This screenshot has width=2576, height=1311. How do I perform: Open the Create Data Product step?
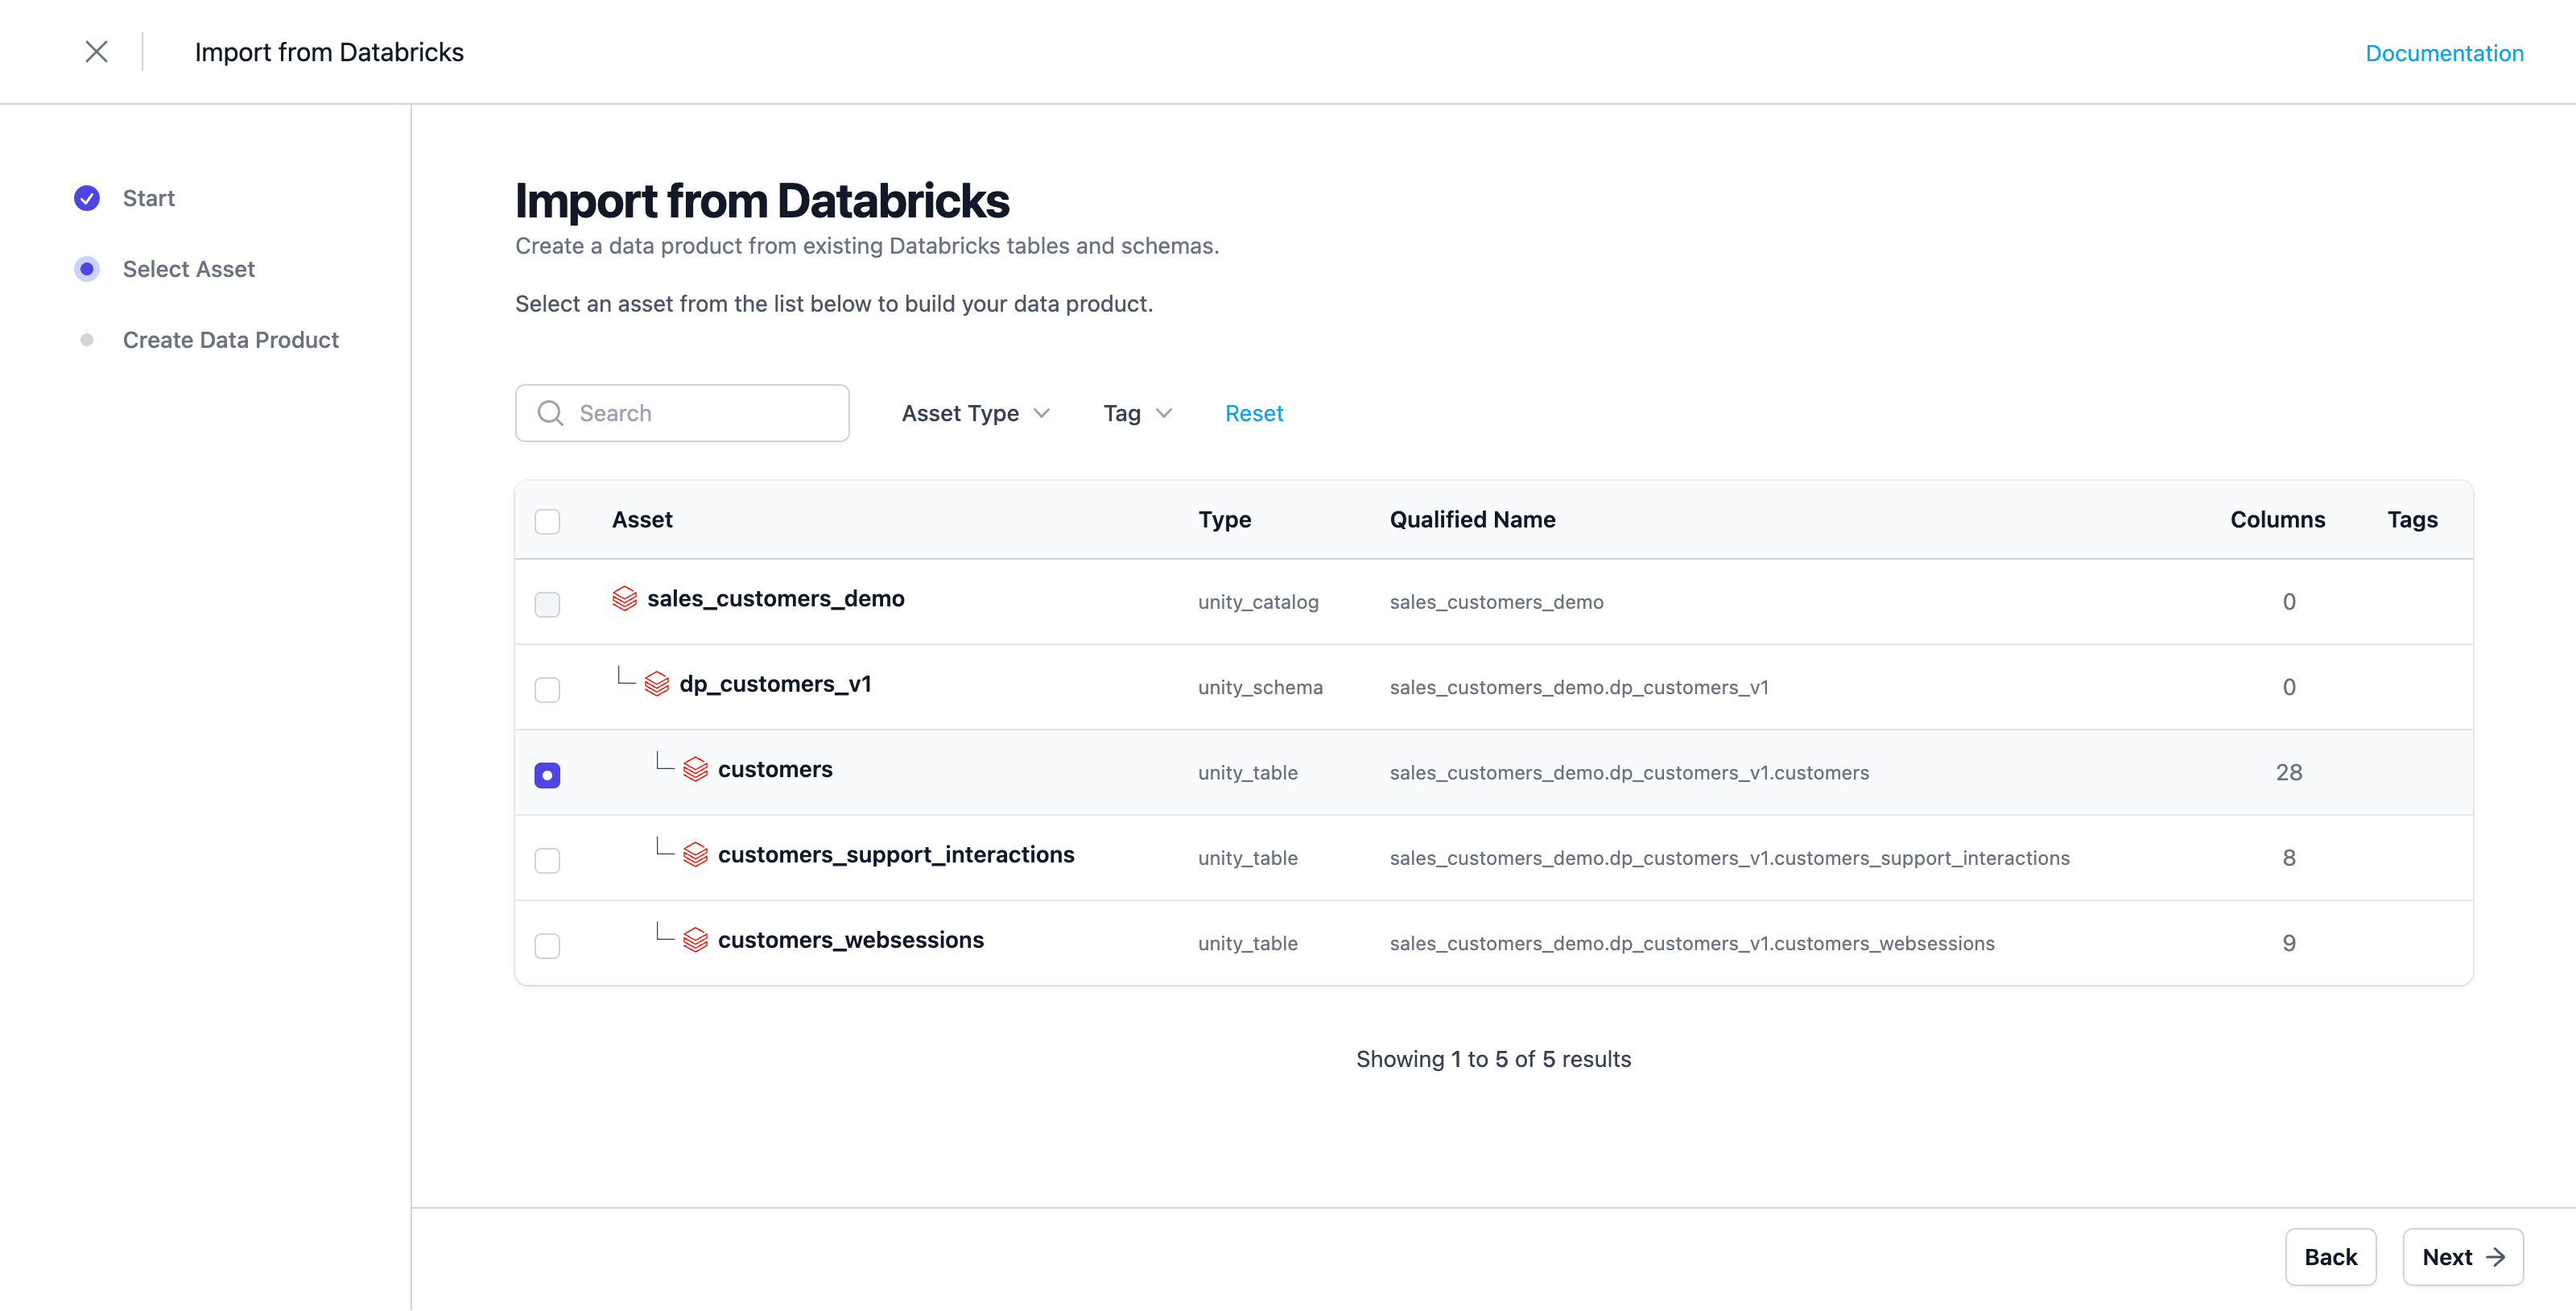(230, 340)
